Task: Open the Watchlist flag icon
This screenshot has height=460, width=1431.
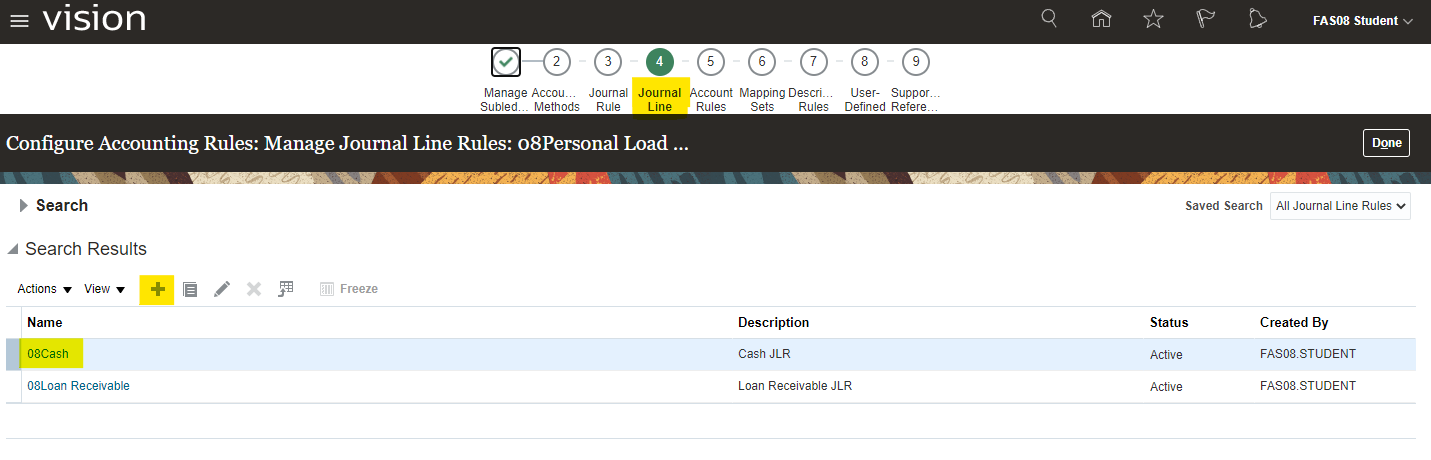Action: (1205, 19)
